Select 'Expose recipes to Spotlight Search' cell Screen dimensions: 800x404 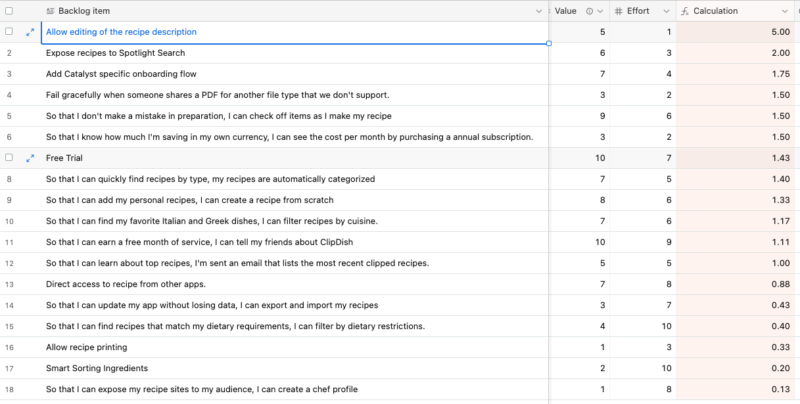294,53
